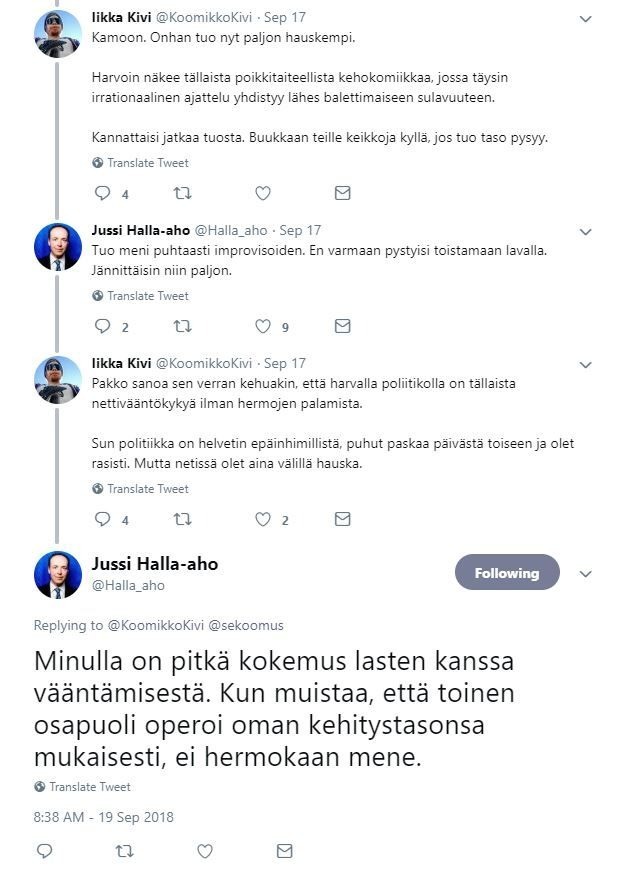Open @sekoomus profile link
This screenshot has width=618, height=881.
246,625
